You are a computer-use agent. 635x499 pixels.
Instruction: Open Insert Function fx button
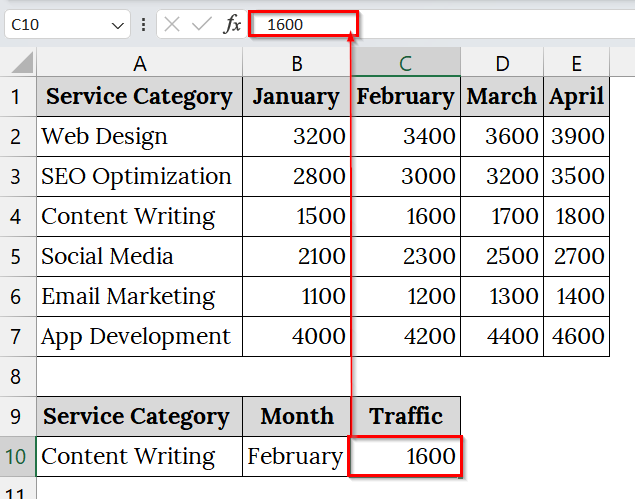[x=232, y=24]
